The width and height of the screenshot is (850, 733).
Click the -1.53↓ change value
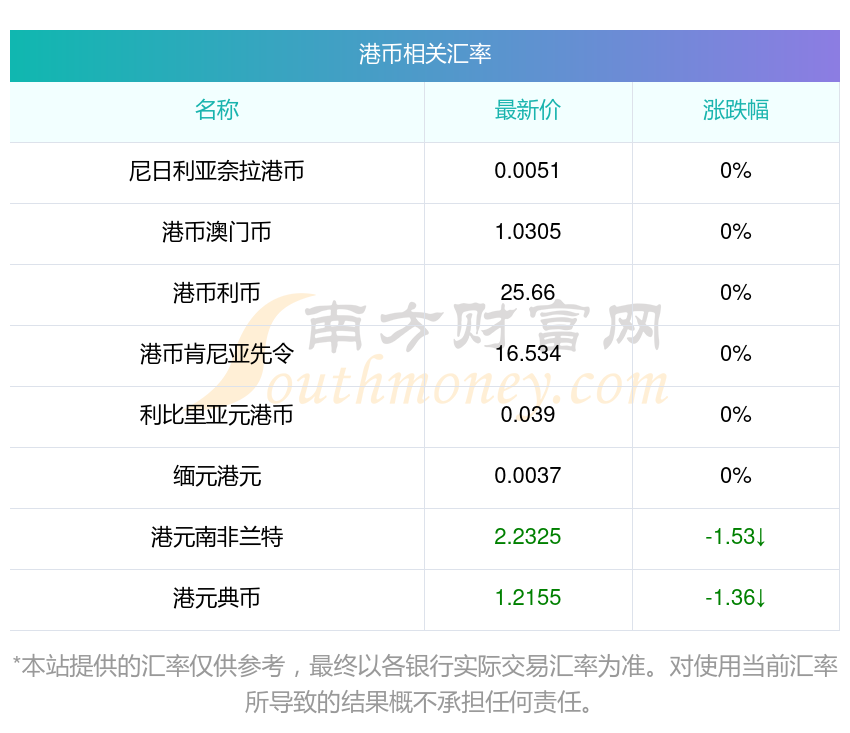coord(736,537)
